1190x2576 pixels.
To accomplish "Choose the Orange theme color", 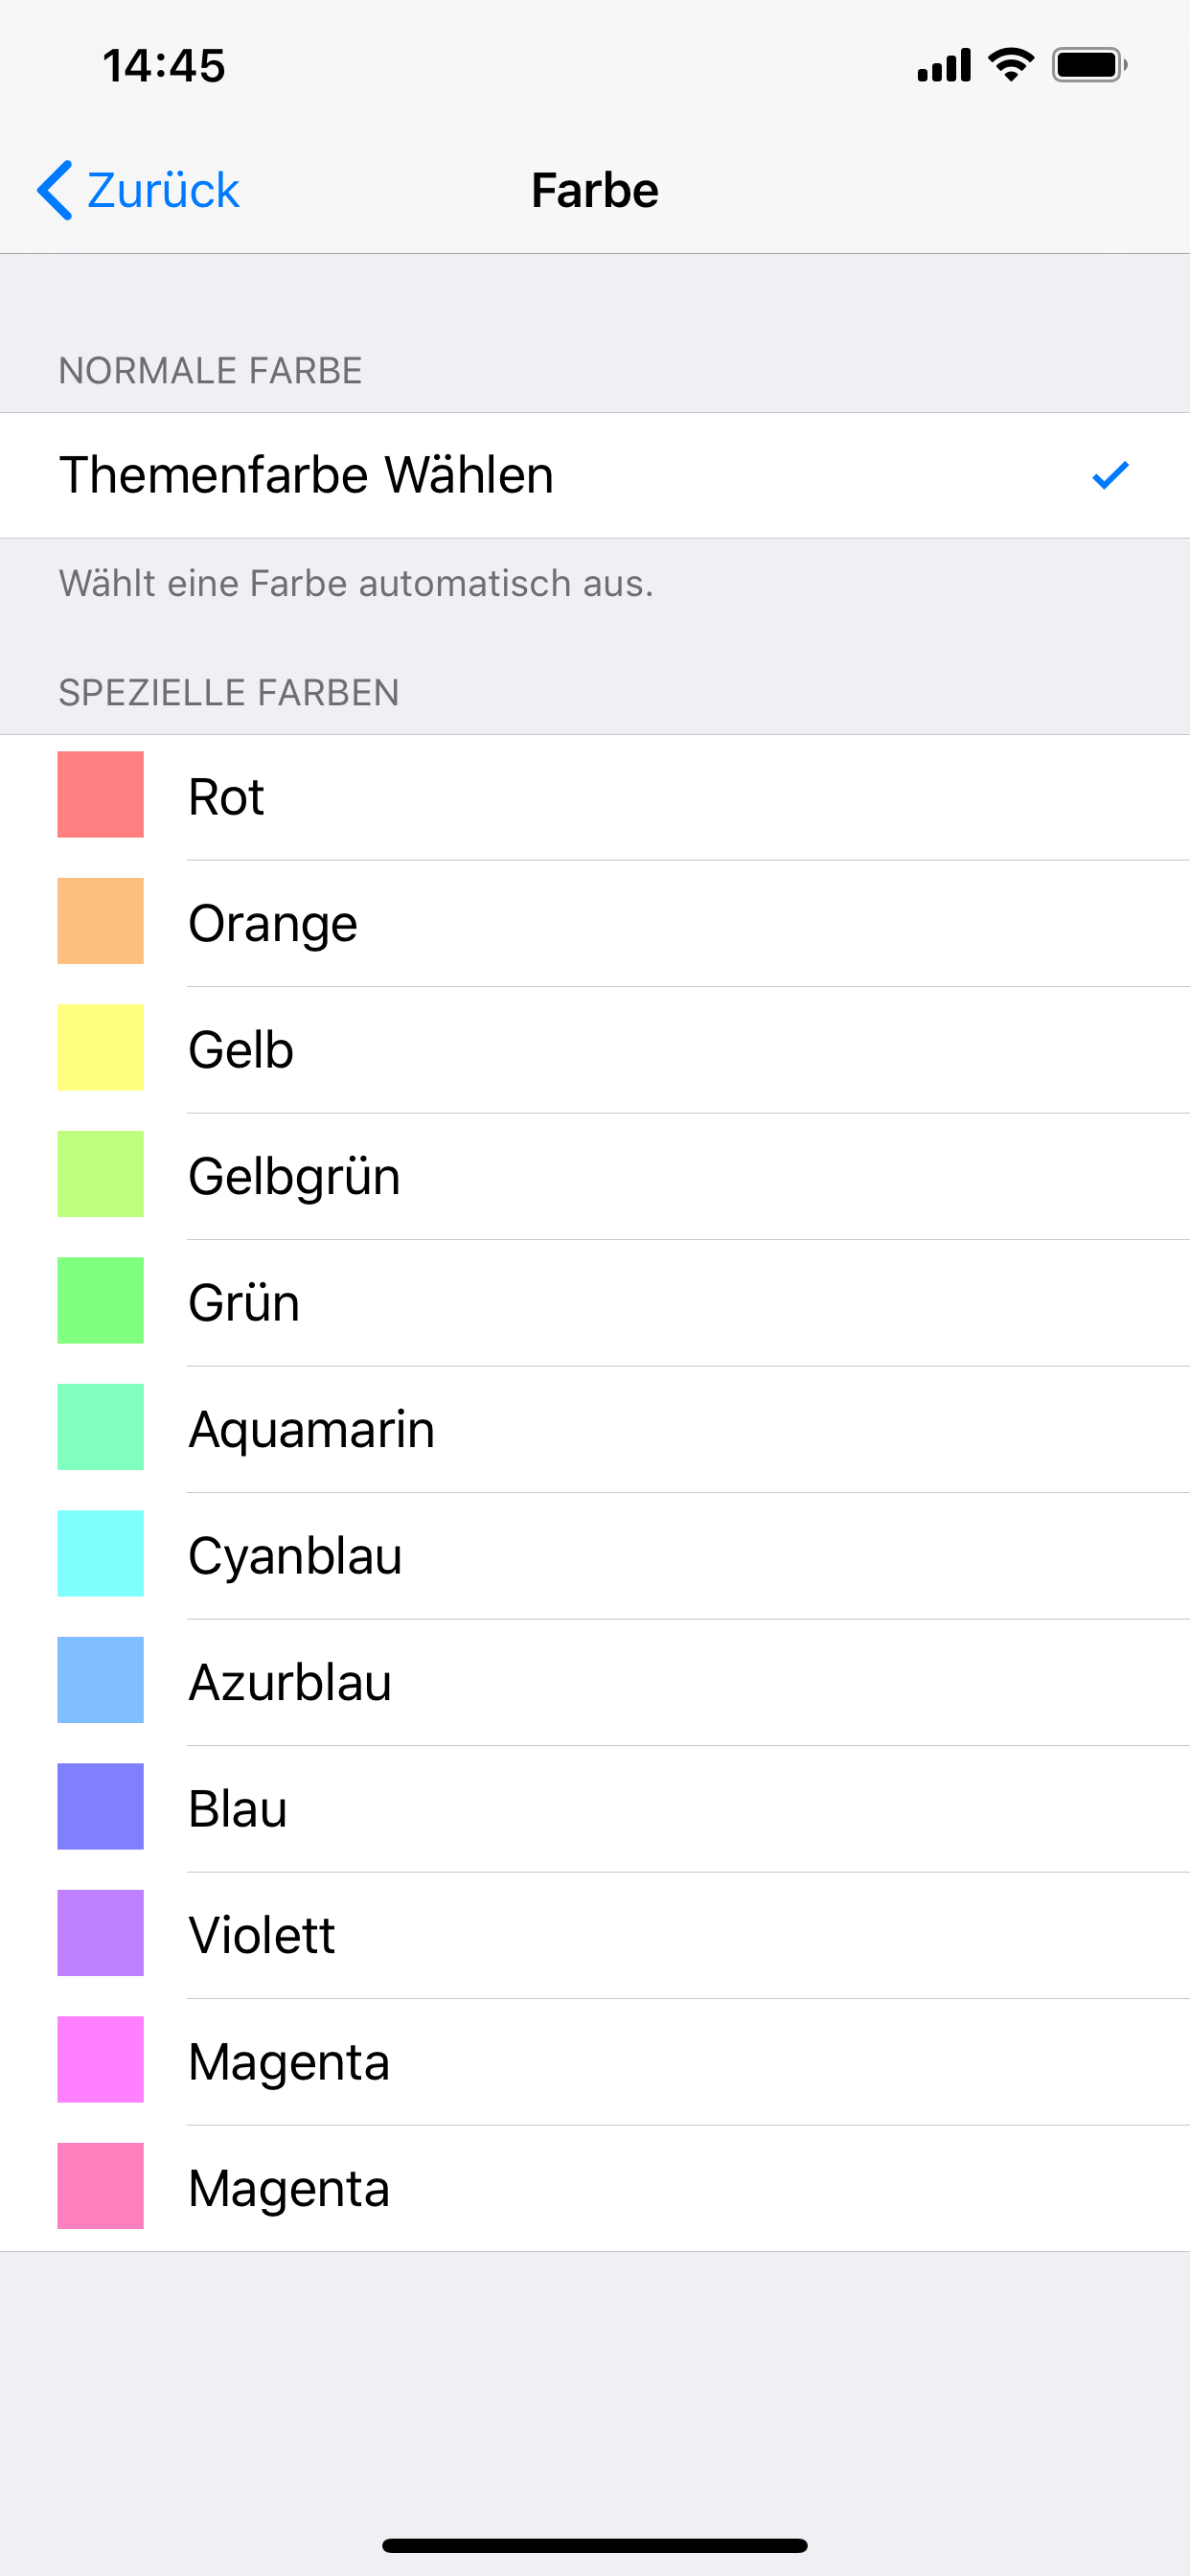I will coord(100,921).
